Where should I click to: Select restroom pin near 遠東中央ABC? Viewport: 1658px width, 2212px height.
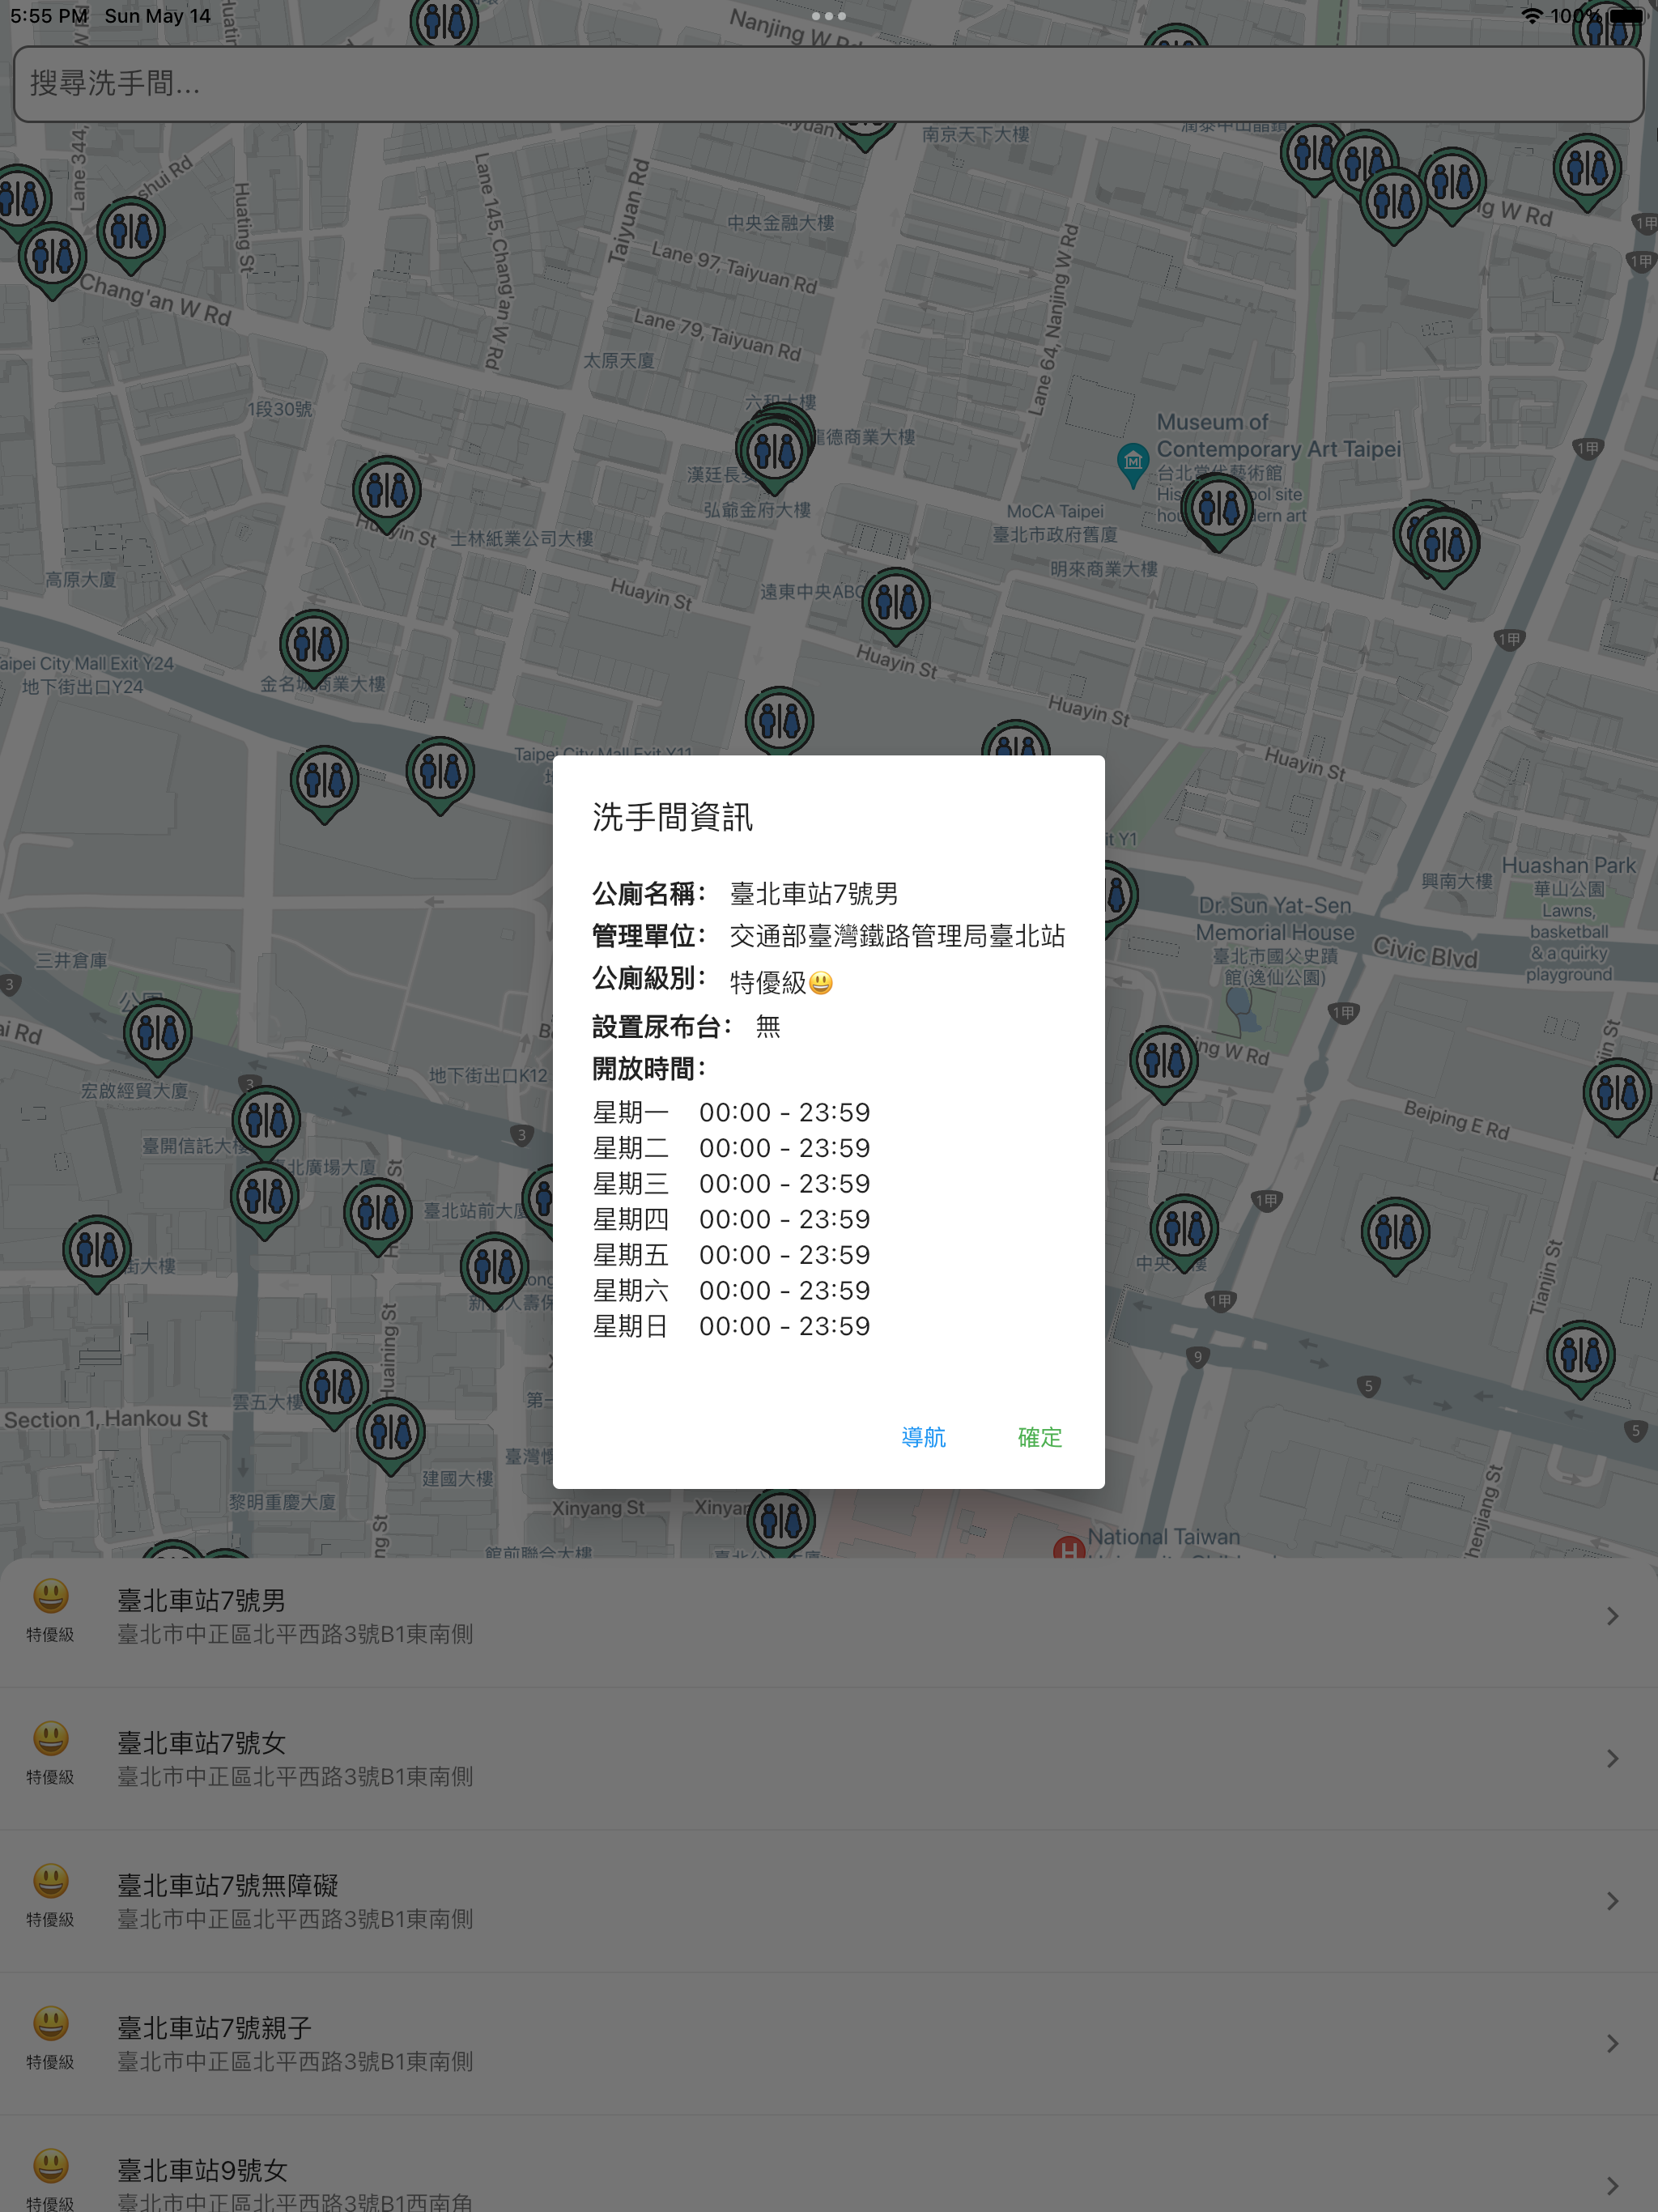point(896,605)
